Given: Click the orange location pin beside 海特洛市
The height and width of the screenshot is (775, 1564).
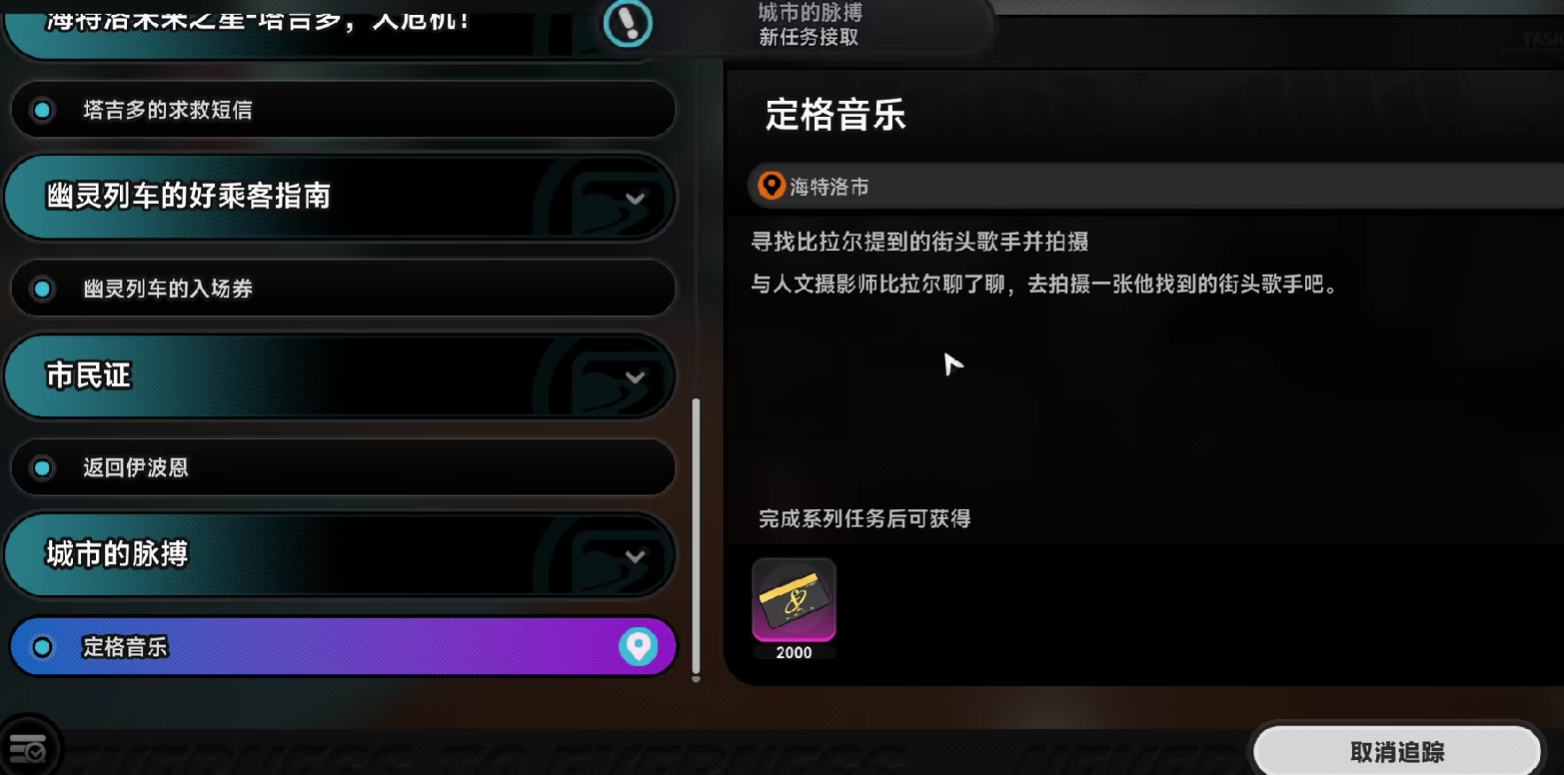Looking at the screenshot, I should 771,186.
